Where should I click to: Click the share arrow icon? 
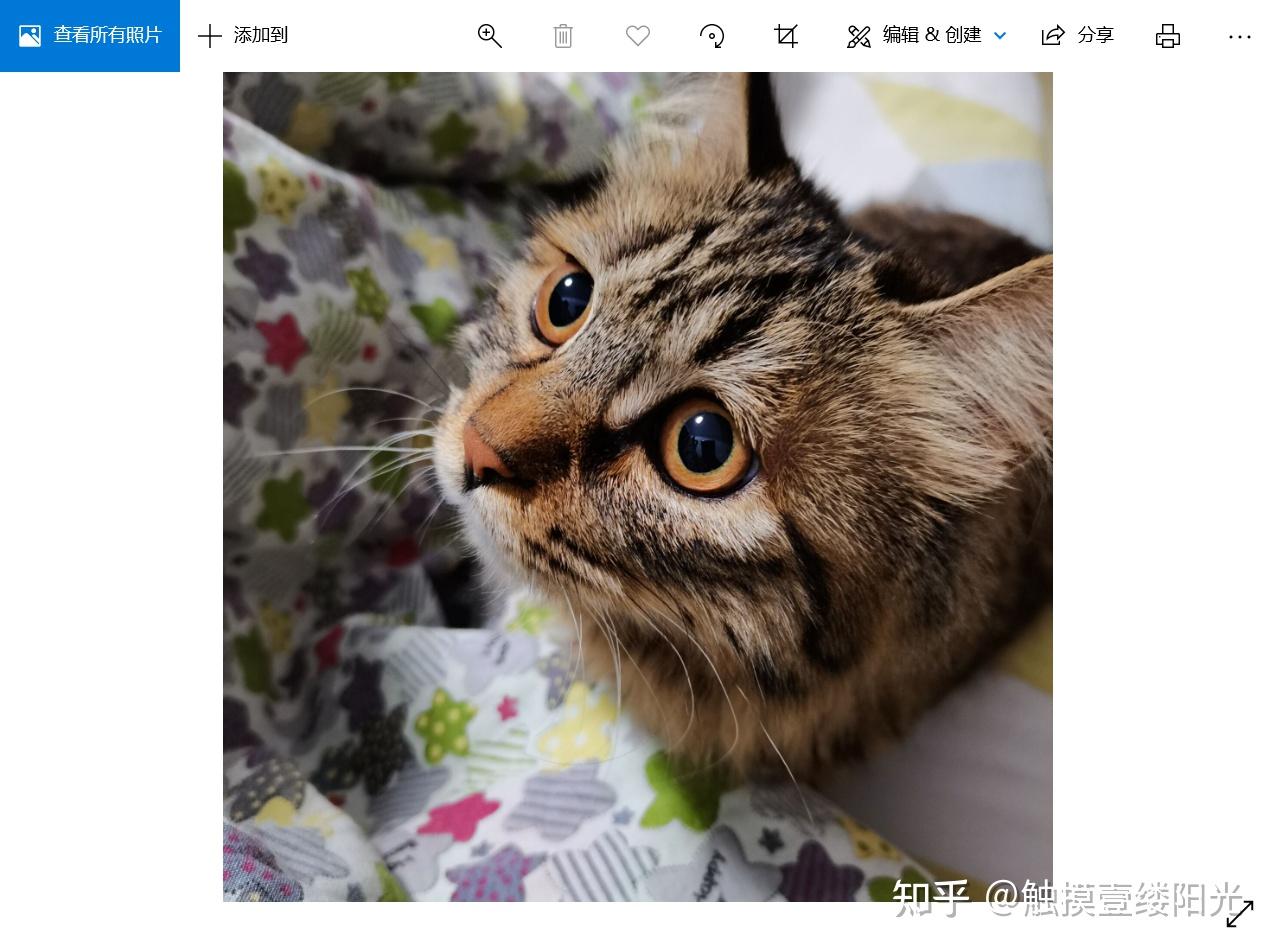coord(1053,36)
